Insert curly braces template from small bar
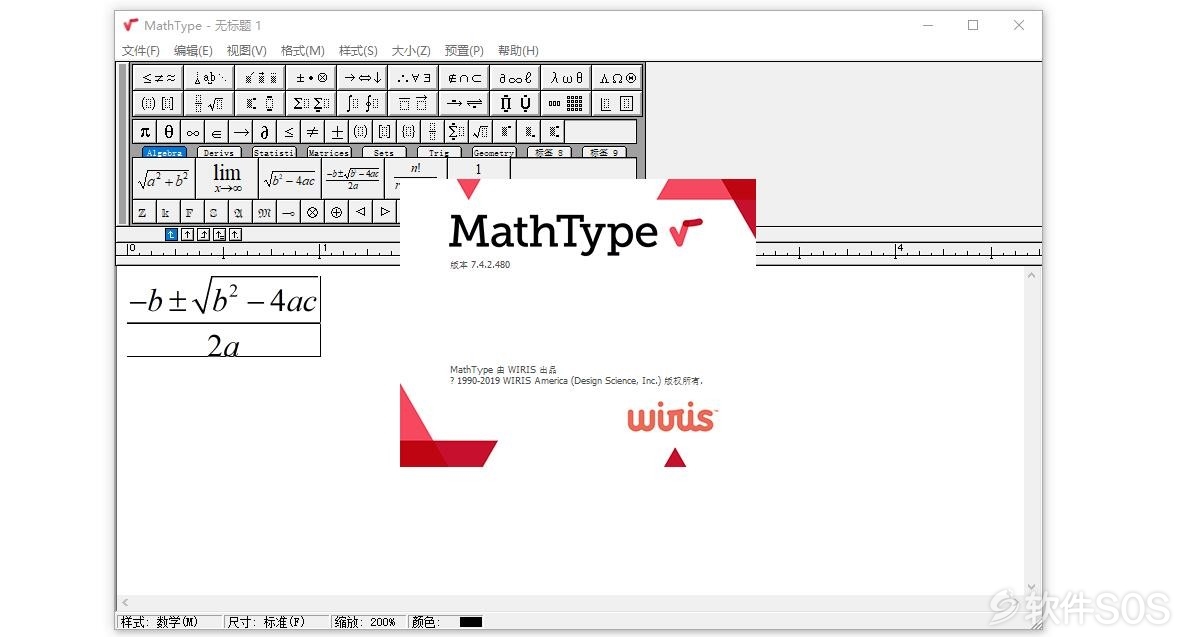 409,132
